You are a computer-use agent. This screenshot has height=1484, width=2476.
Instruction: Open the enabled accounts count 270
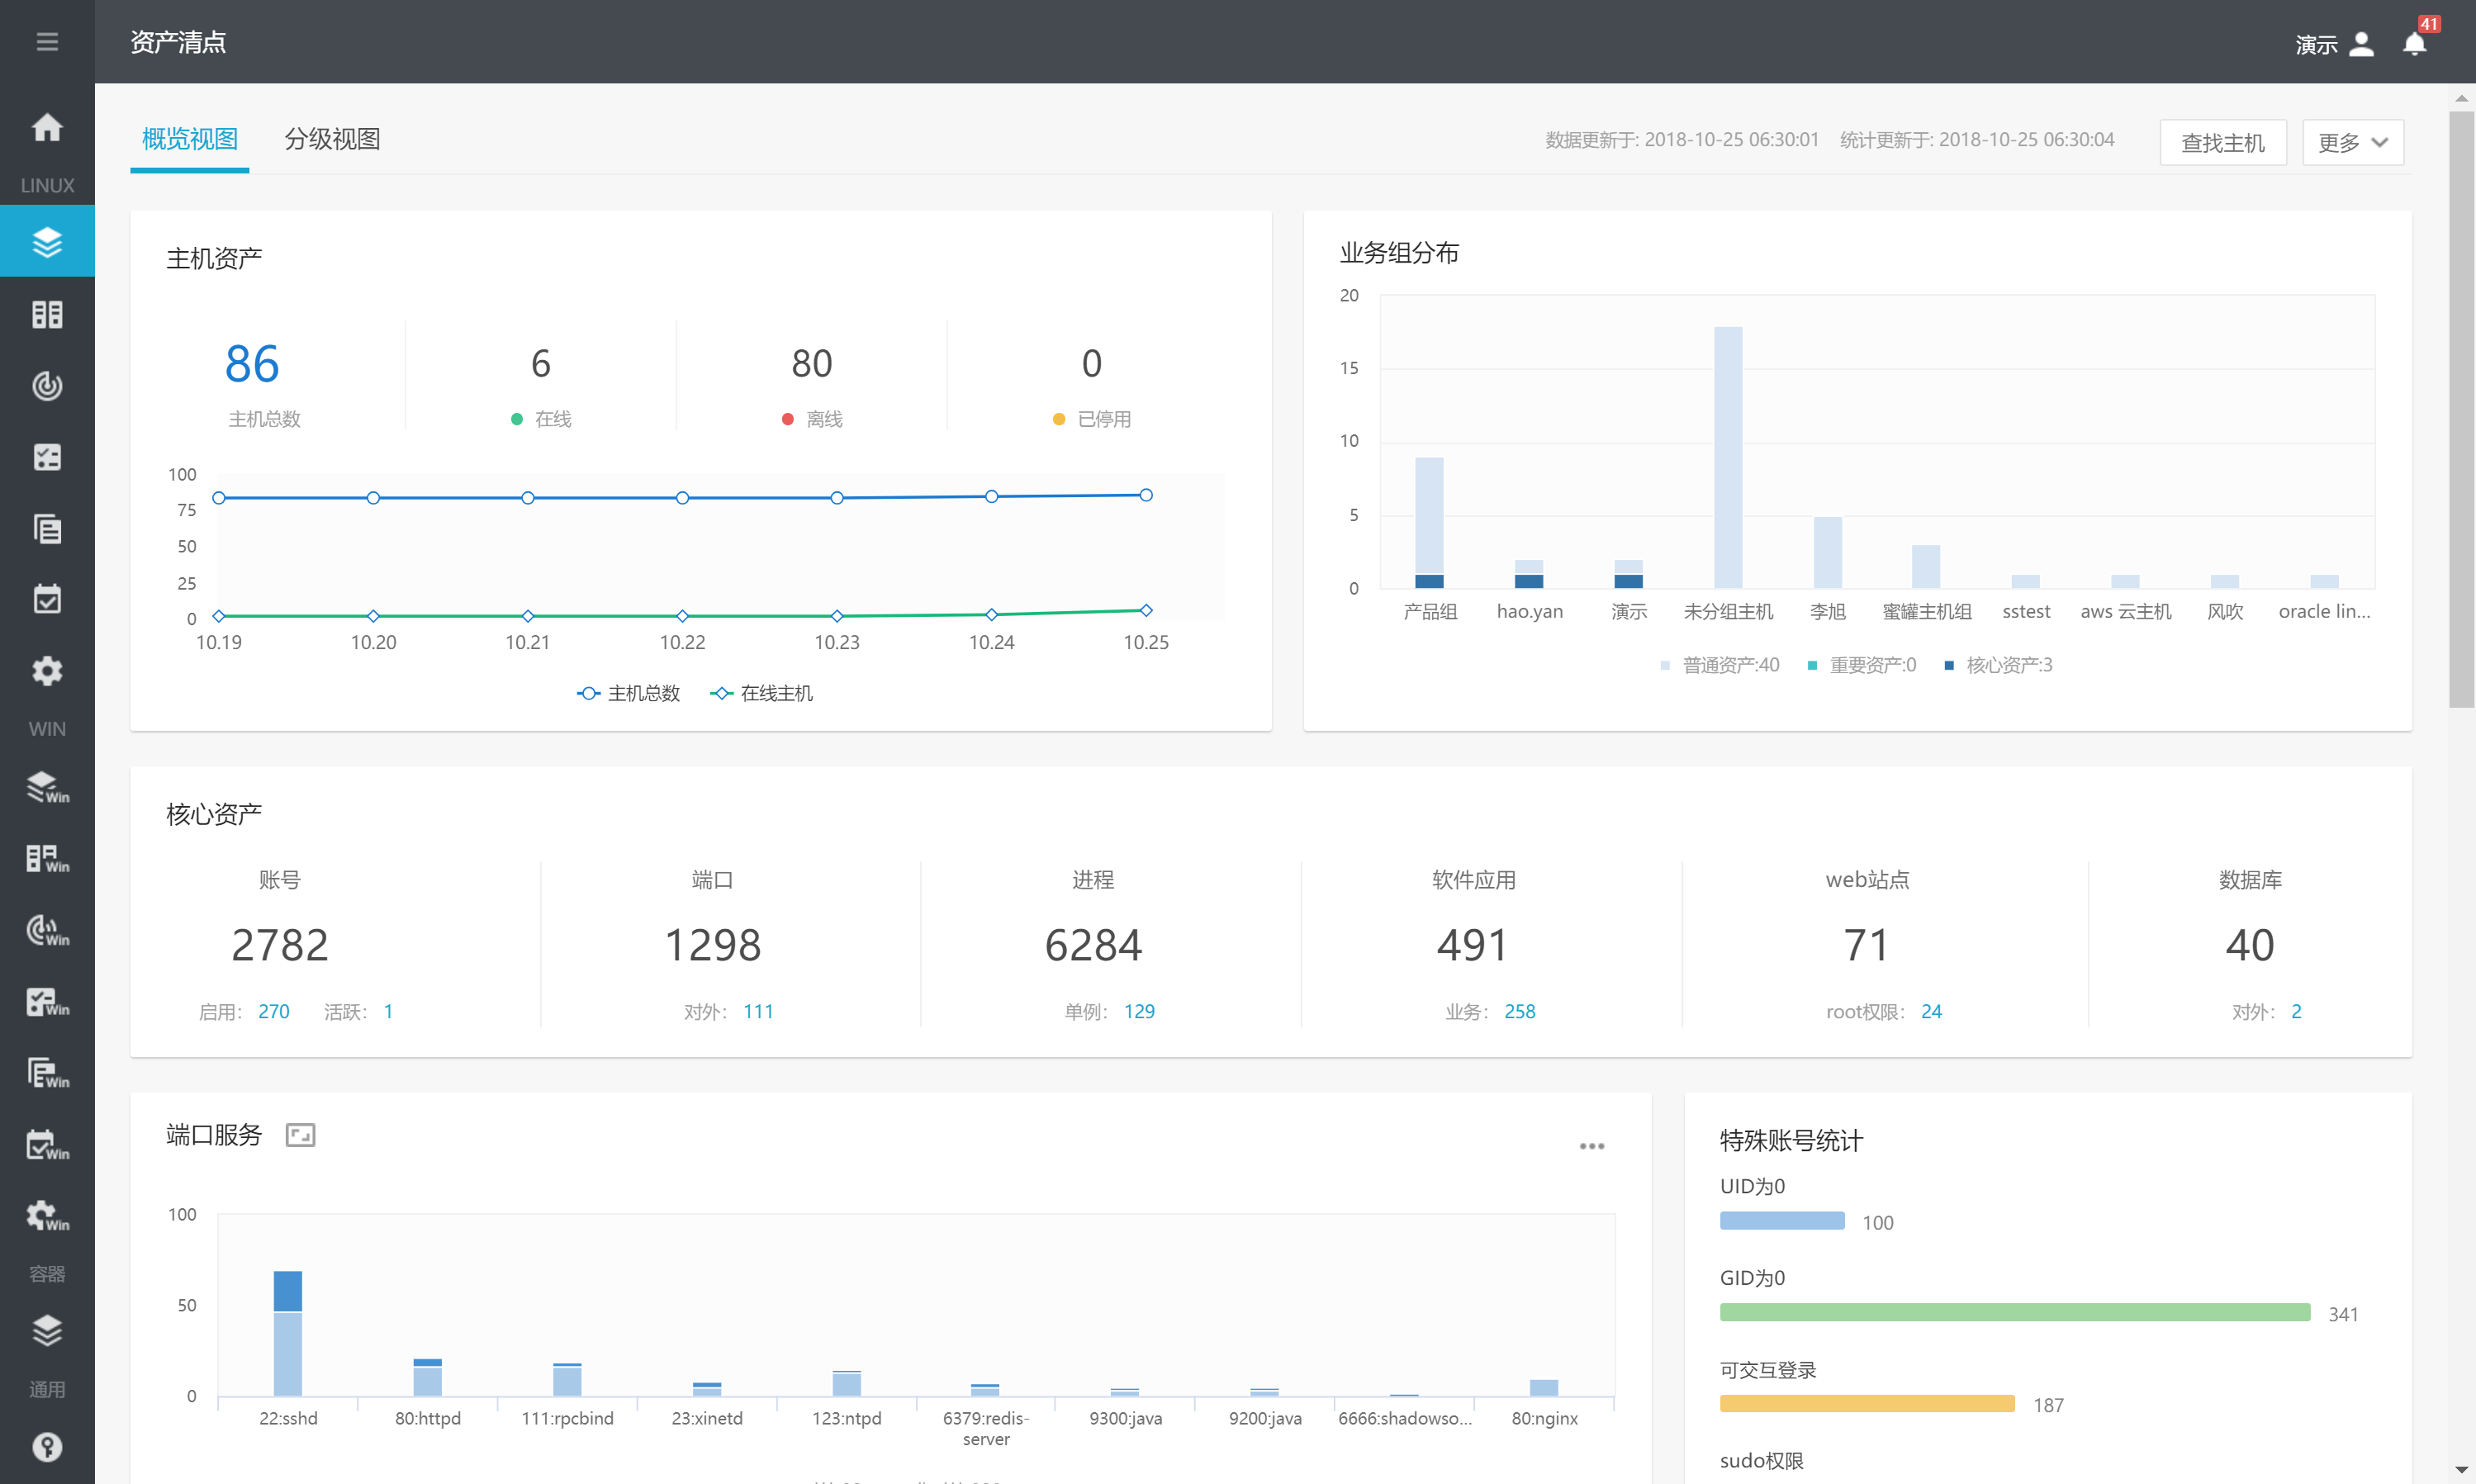(x=274, y=1011)
